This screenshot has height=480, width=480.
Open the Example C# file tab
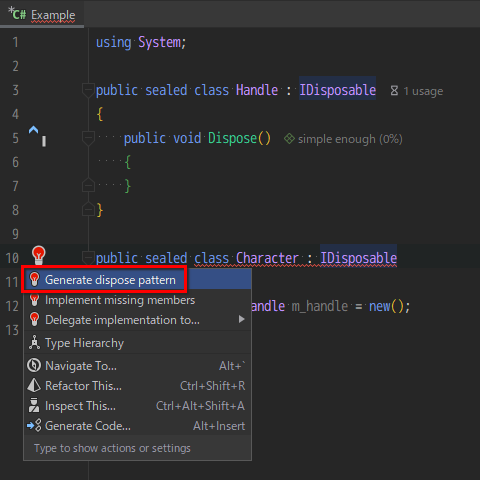(x=42, y=15)
